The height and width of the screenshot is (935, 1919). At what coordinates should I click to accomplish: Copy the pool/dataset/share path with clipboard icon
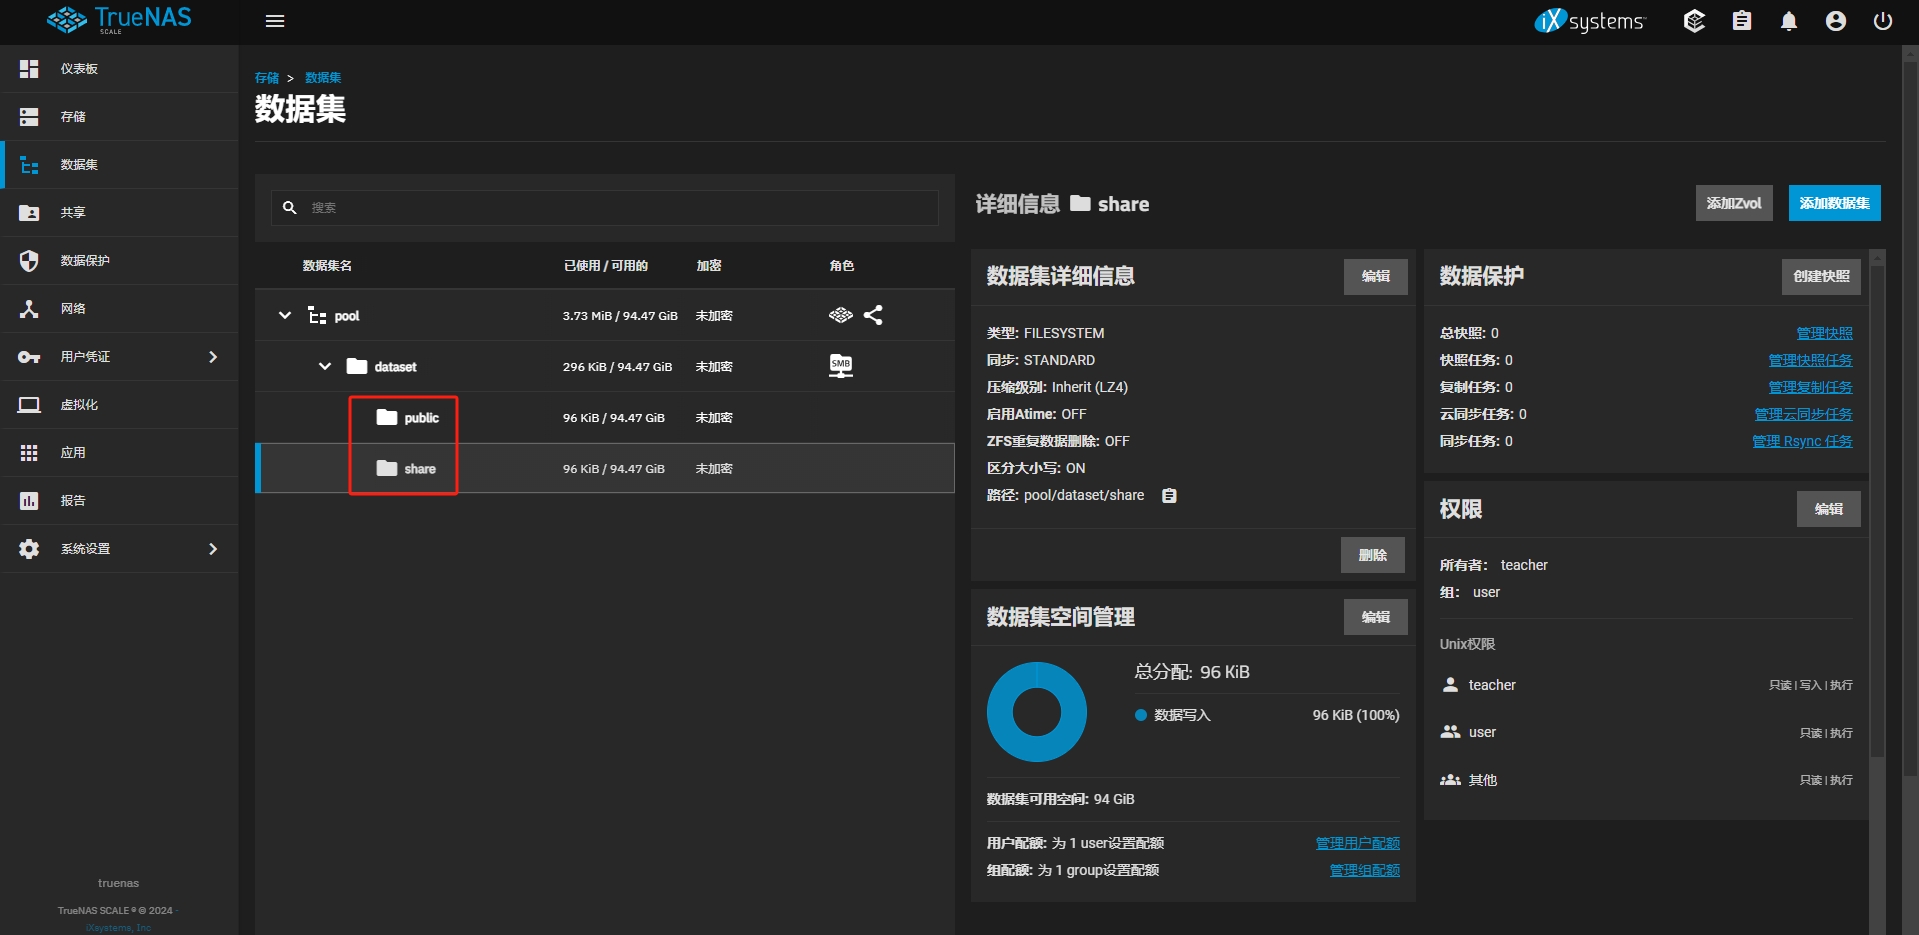[1169, 496]
